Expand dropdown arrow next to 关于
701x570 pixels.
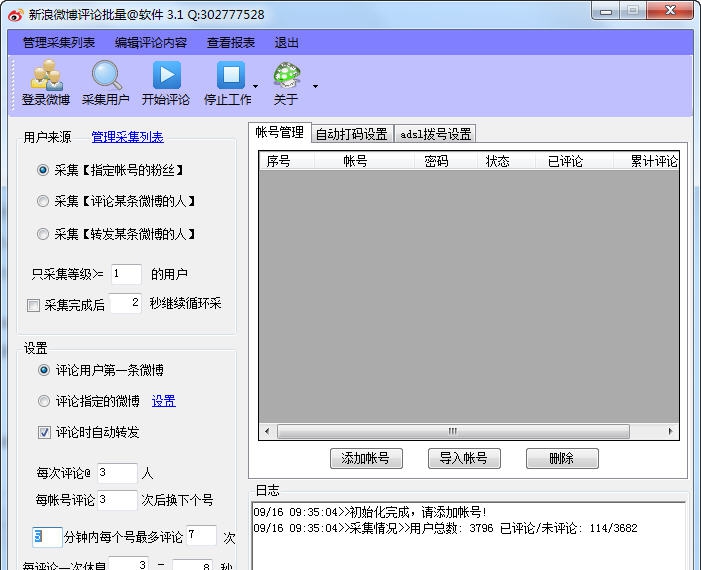point(315,86)
